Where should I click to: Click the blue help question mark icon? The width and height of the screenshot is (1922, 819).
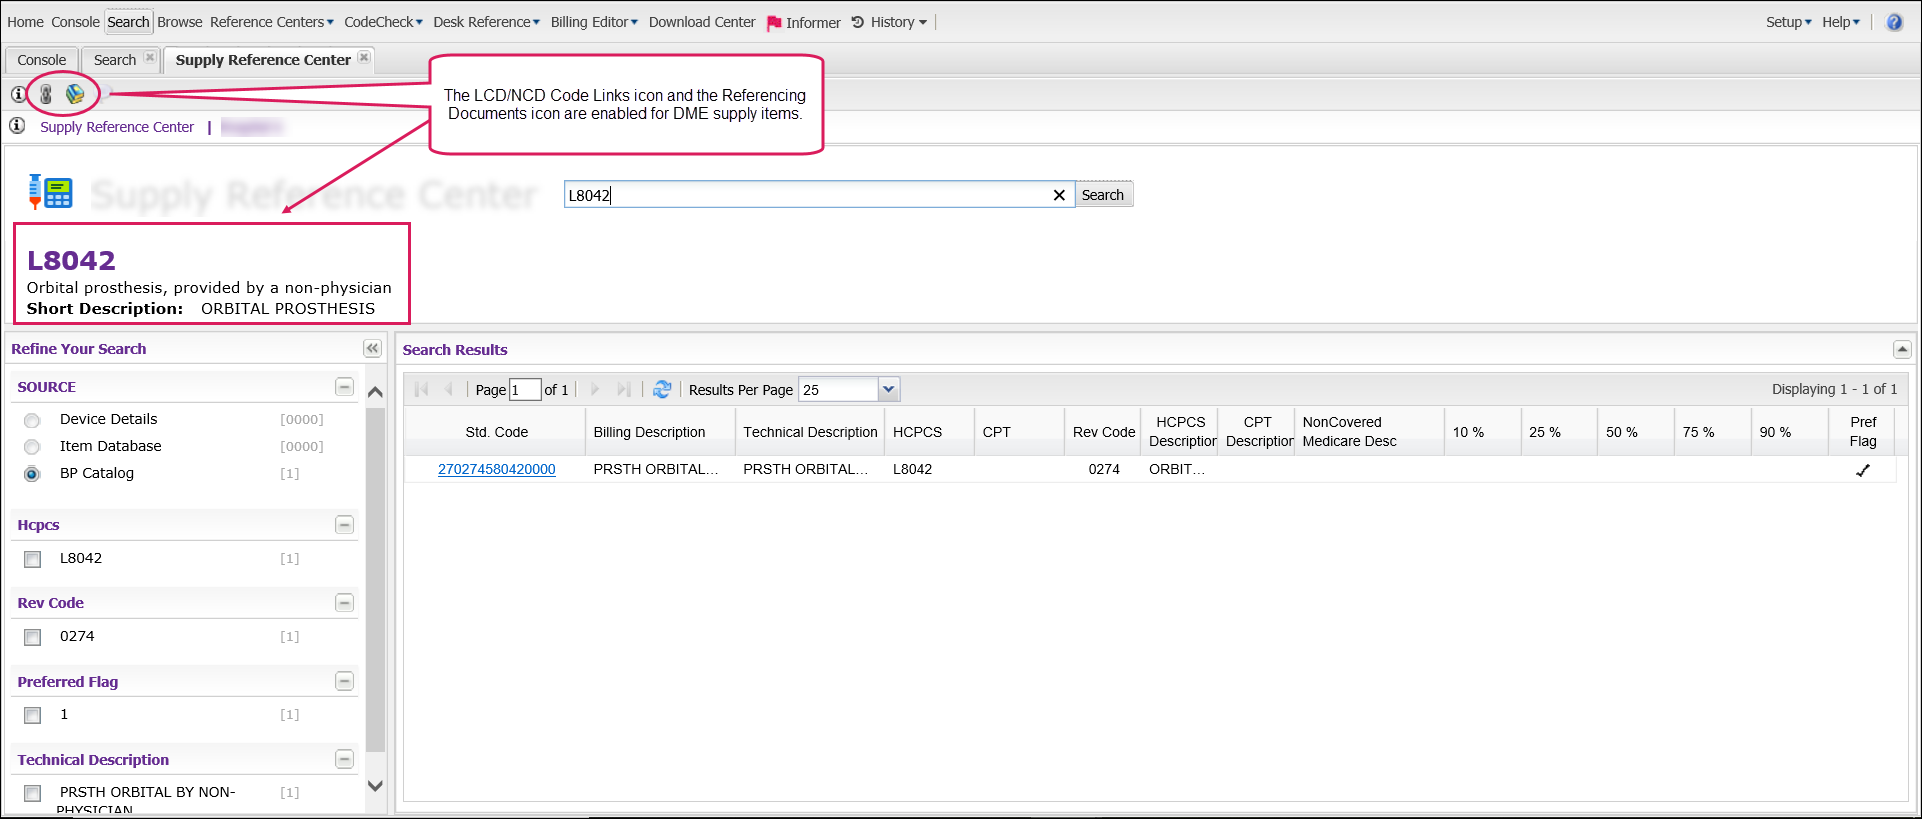[x=1894, y=22]
